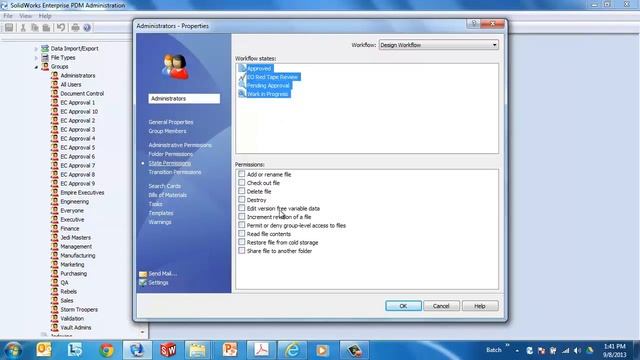This screenshot has width=640, height=360.
Task: Select Vault Admins group in tree
Action: tap(76, 327)
